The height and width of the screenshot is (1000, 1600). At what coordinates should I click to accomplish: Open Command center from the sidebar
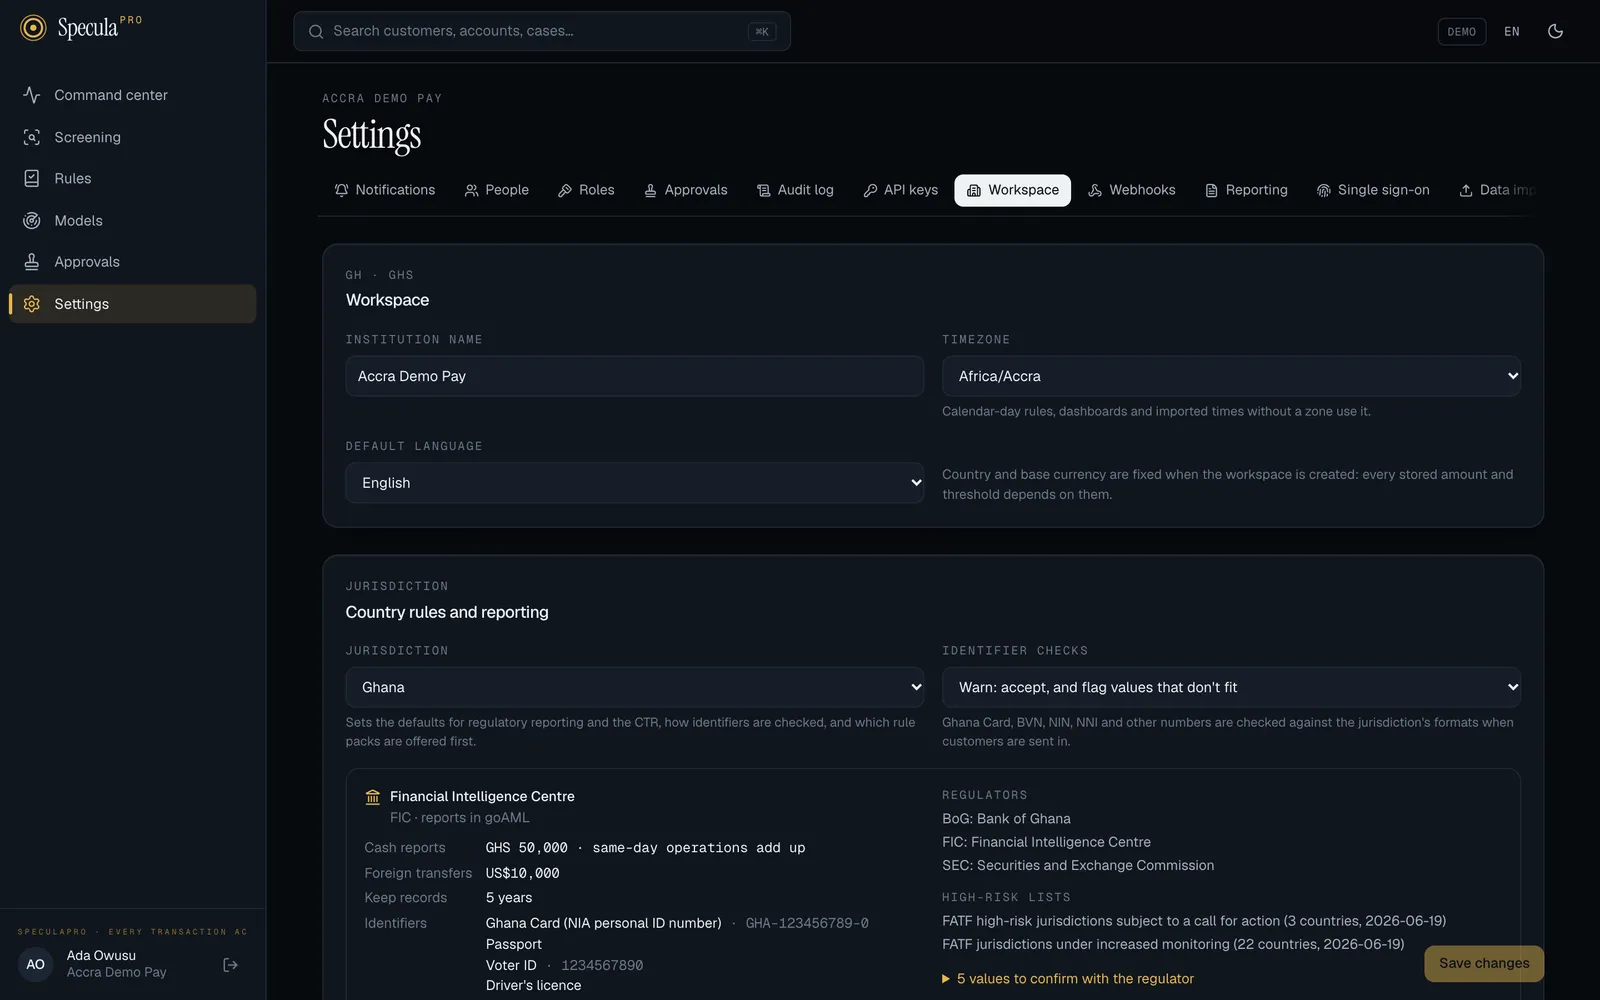tap(132, 95)
